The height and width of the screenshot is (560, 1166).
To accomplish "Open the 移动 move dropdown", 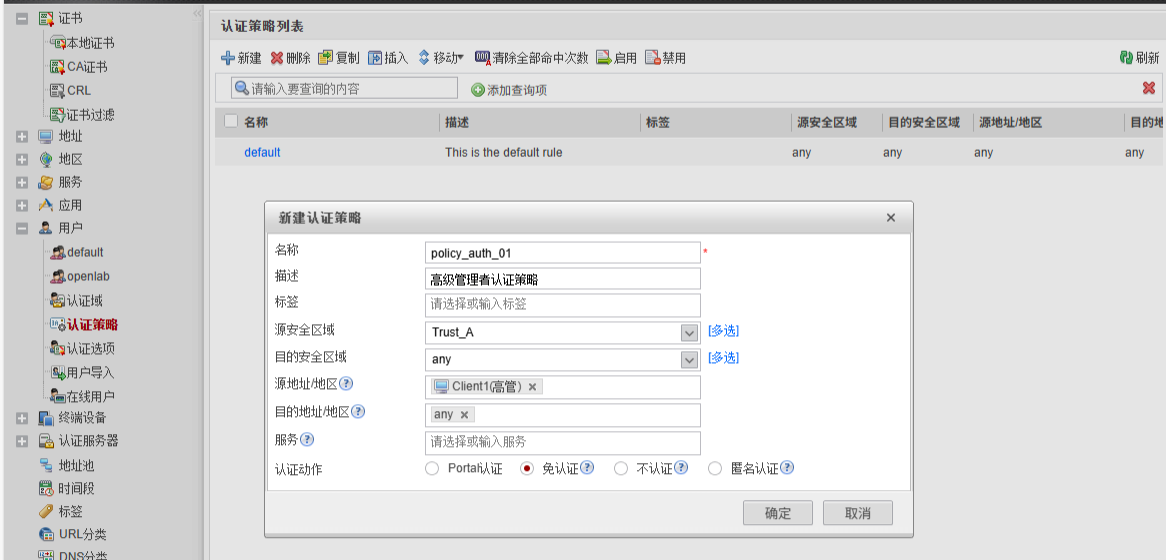I will click(x=442, y=58).
